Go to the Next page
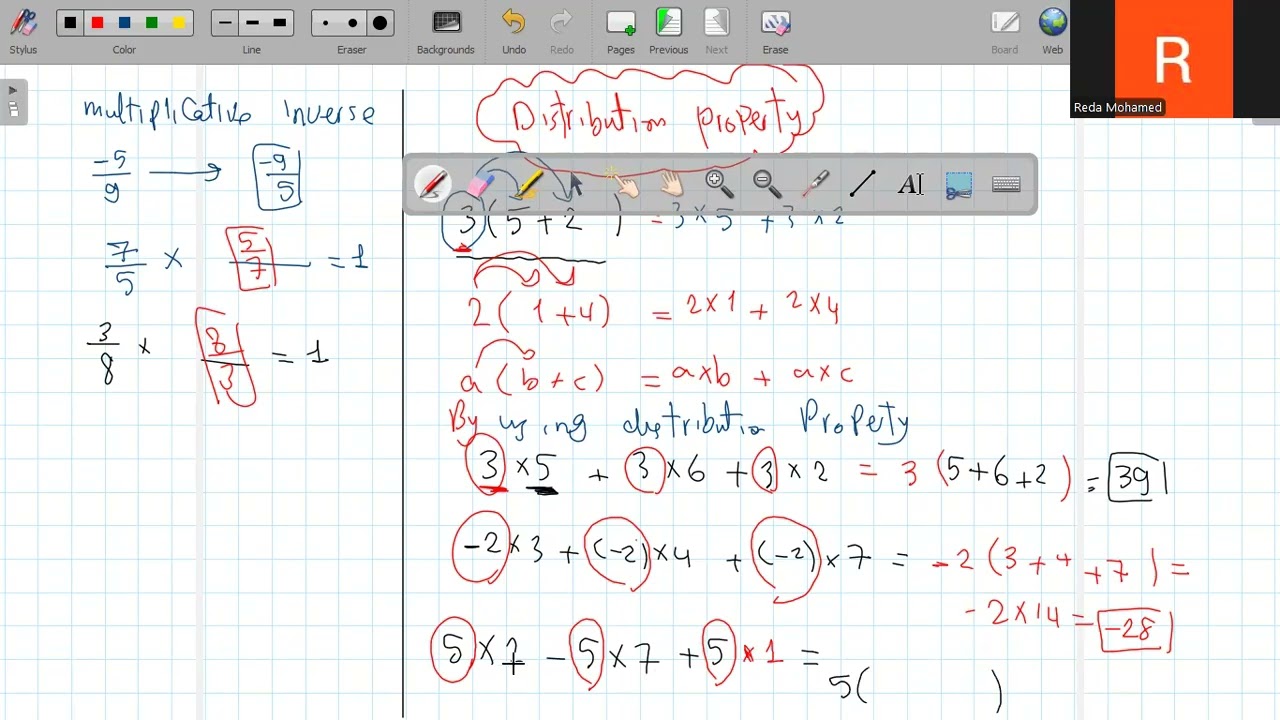 717,31
